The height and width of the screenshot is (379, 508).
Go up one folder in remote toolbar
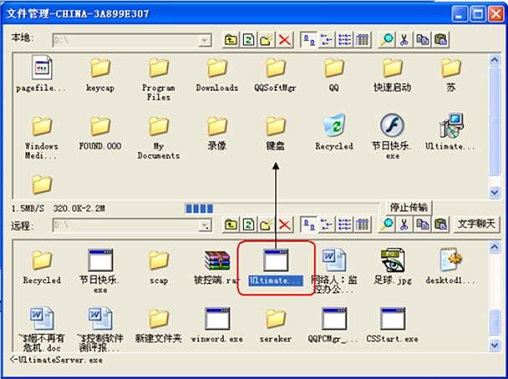(231, 225)
